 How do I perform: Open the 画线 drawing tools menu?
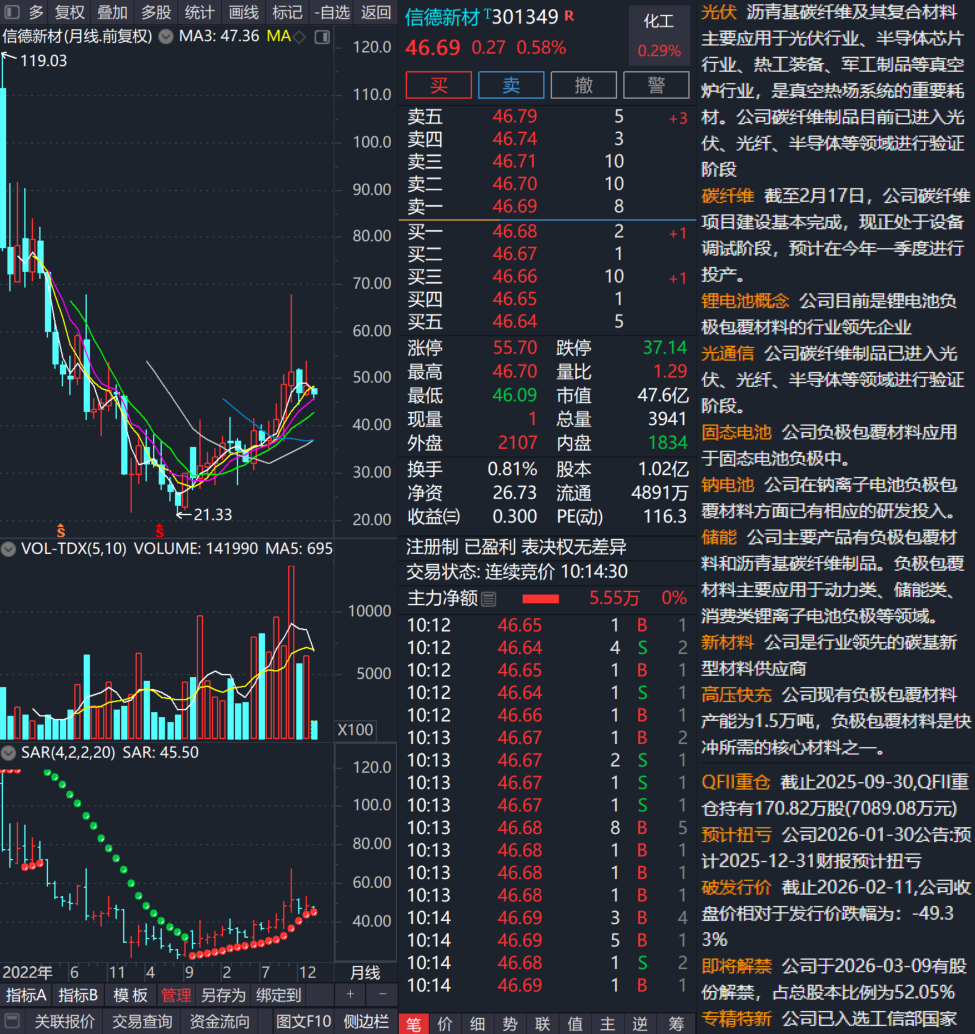[243, 12]
